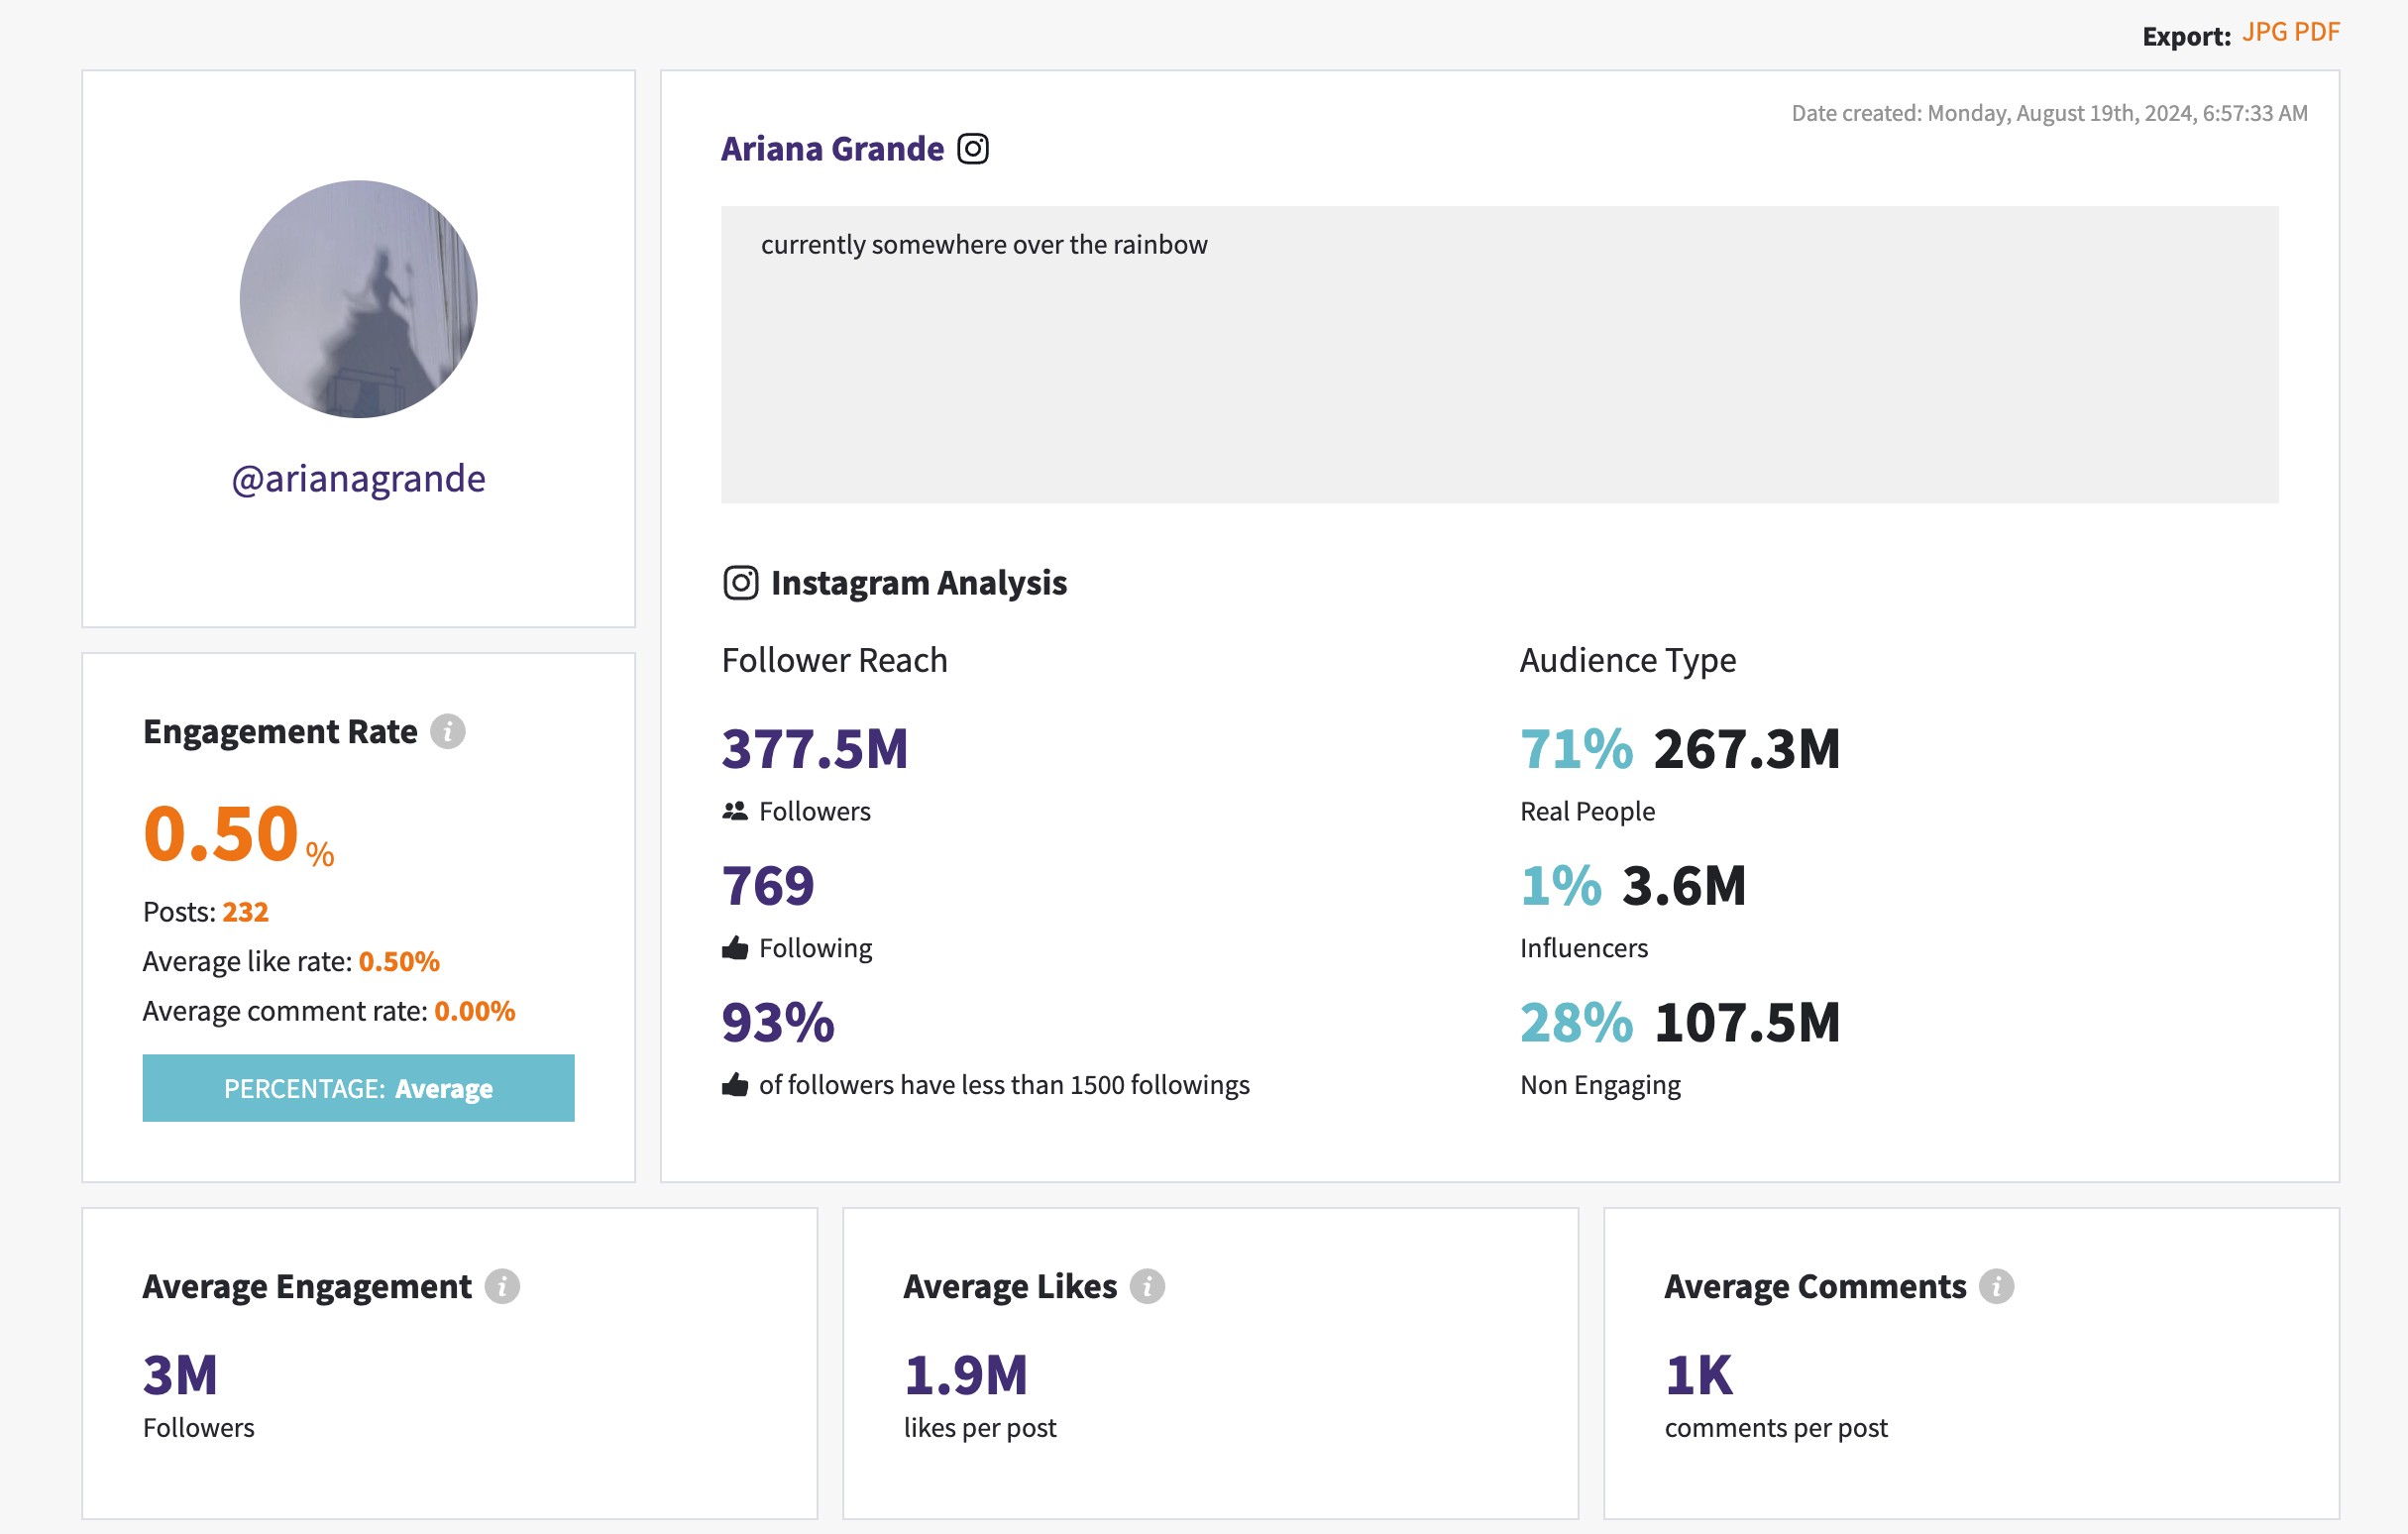Click the PERCENTAGE: Average button
Image resolution: width=2408 pixels, height=1534 pixels.
pos(358,1088)
